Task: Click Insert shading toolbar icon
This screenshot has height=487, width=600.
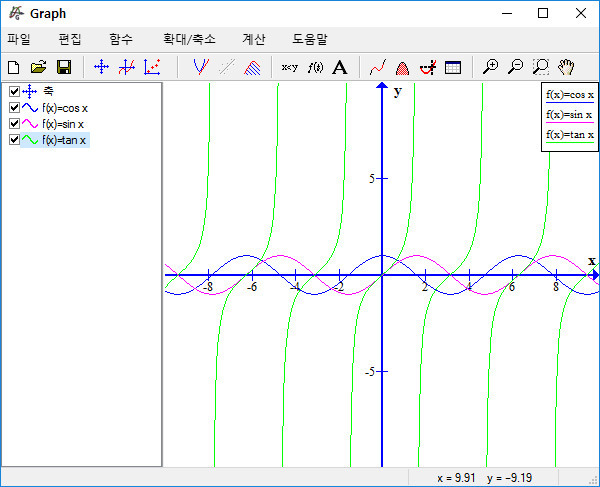Action: pos(252,67)
